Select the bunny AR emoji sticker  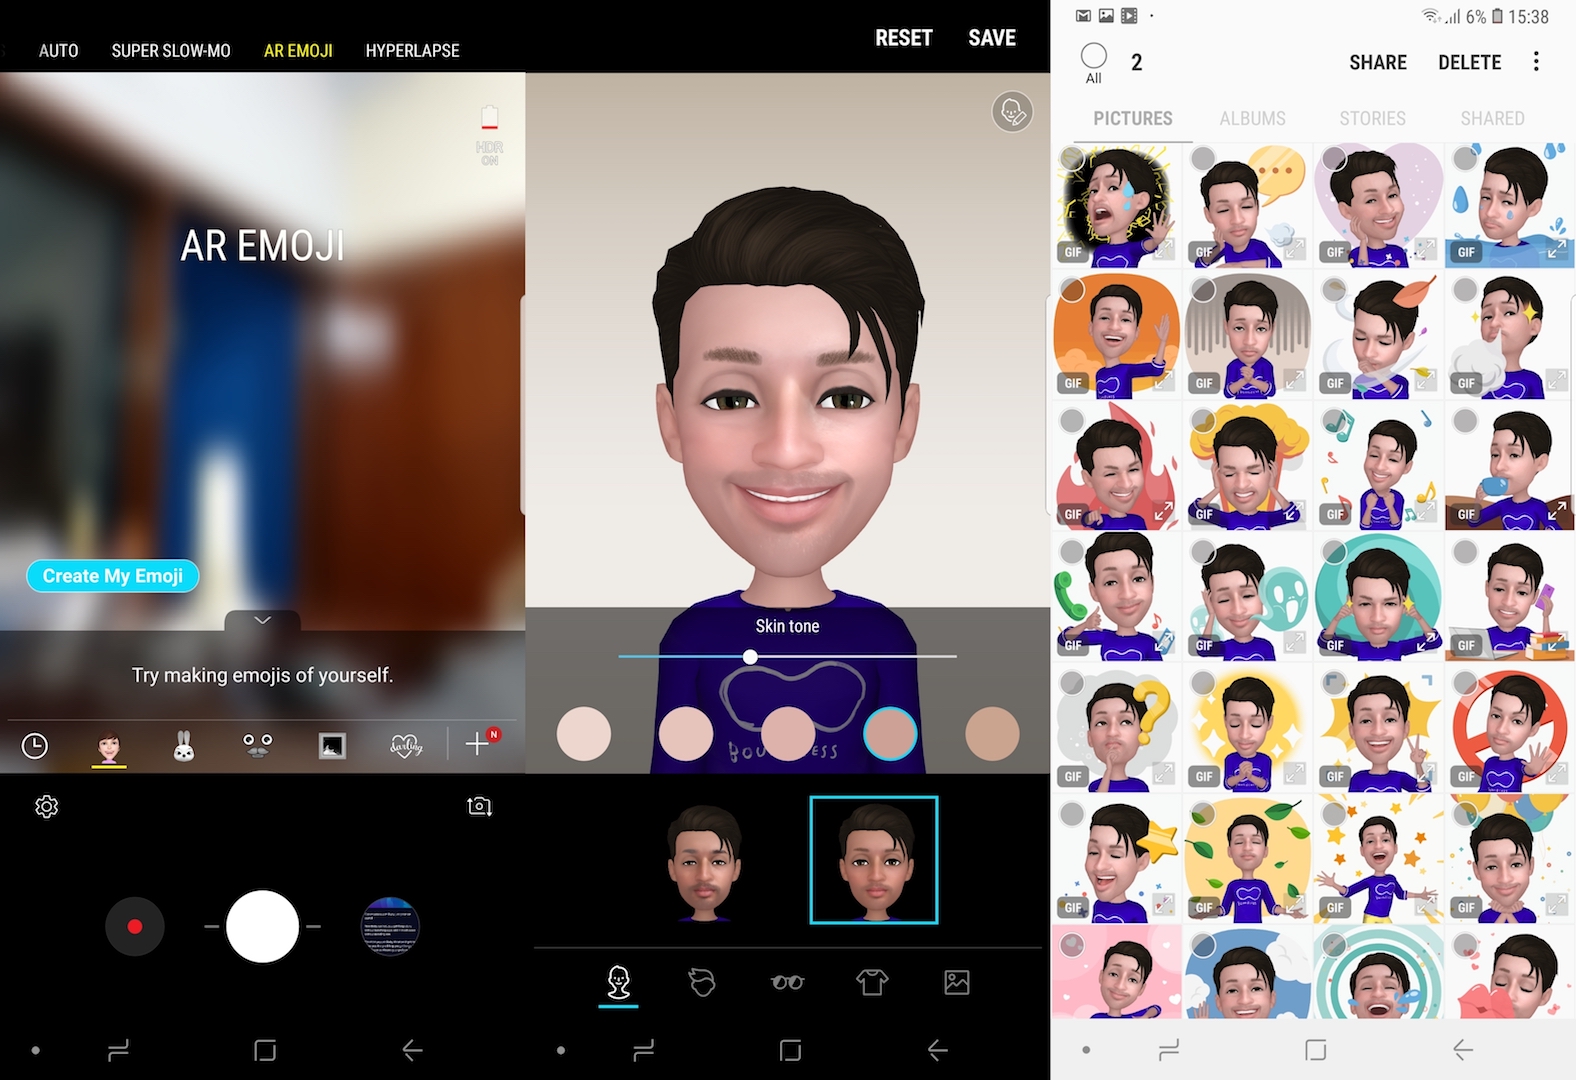pos(183,746)
